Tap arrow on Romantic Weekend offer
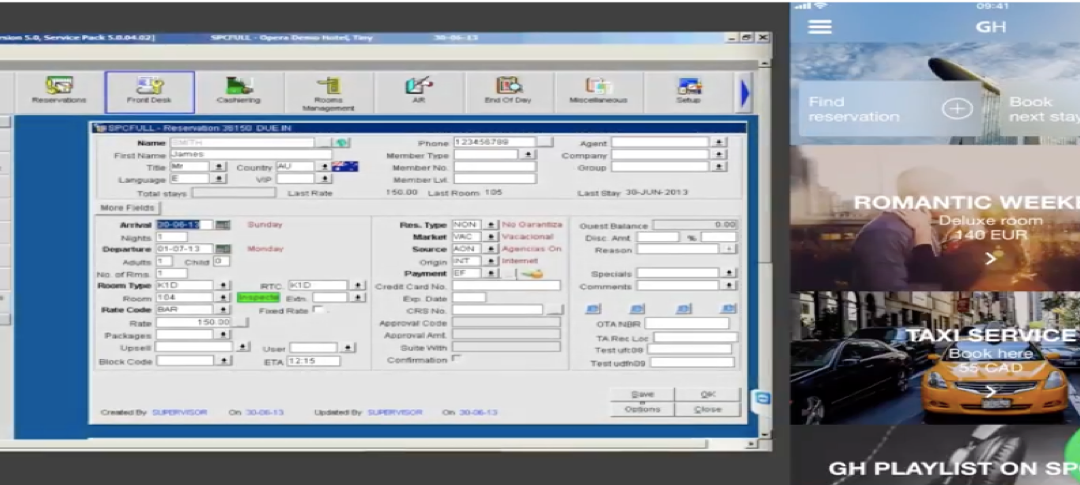The width and height of the screenshot is (1080, 485). point(990,259)
